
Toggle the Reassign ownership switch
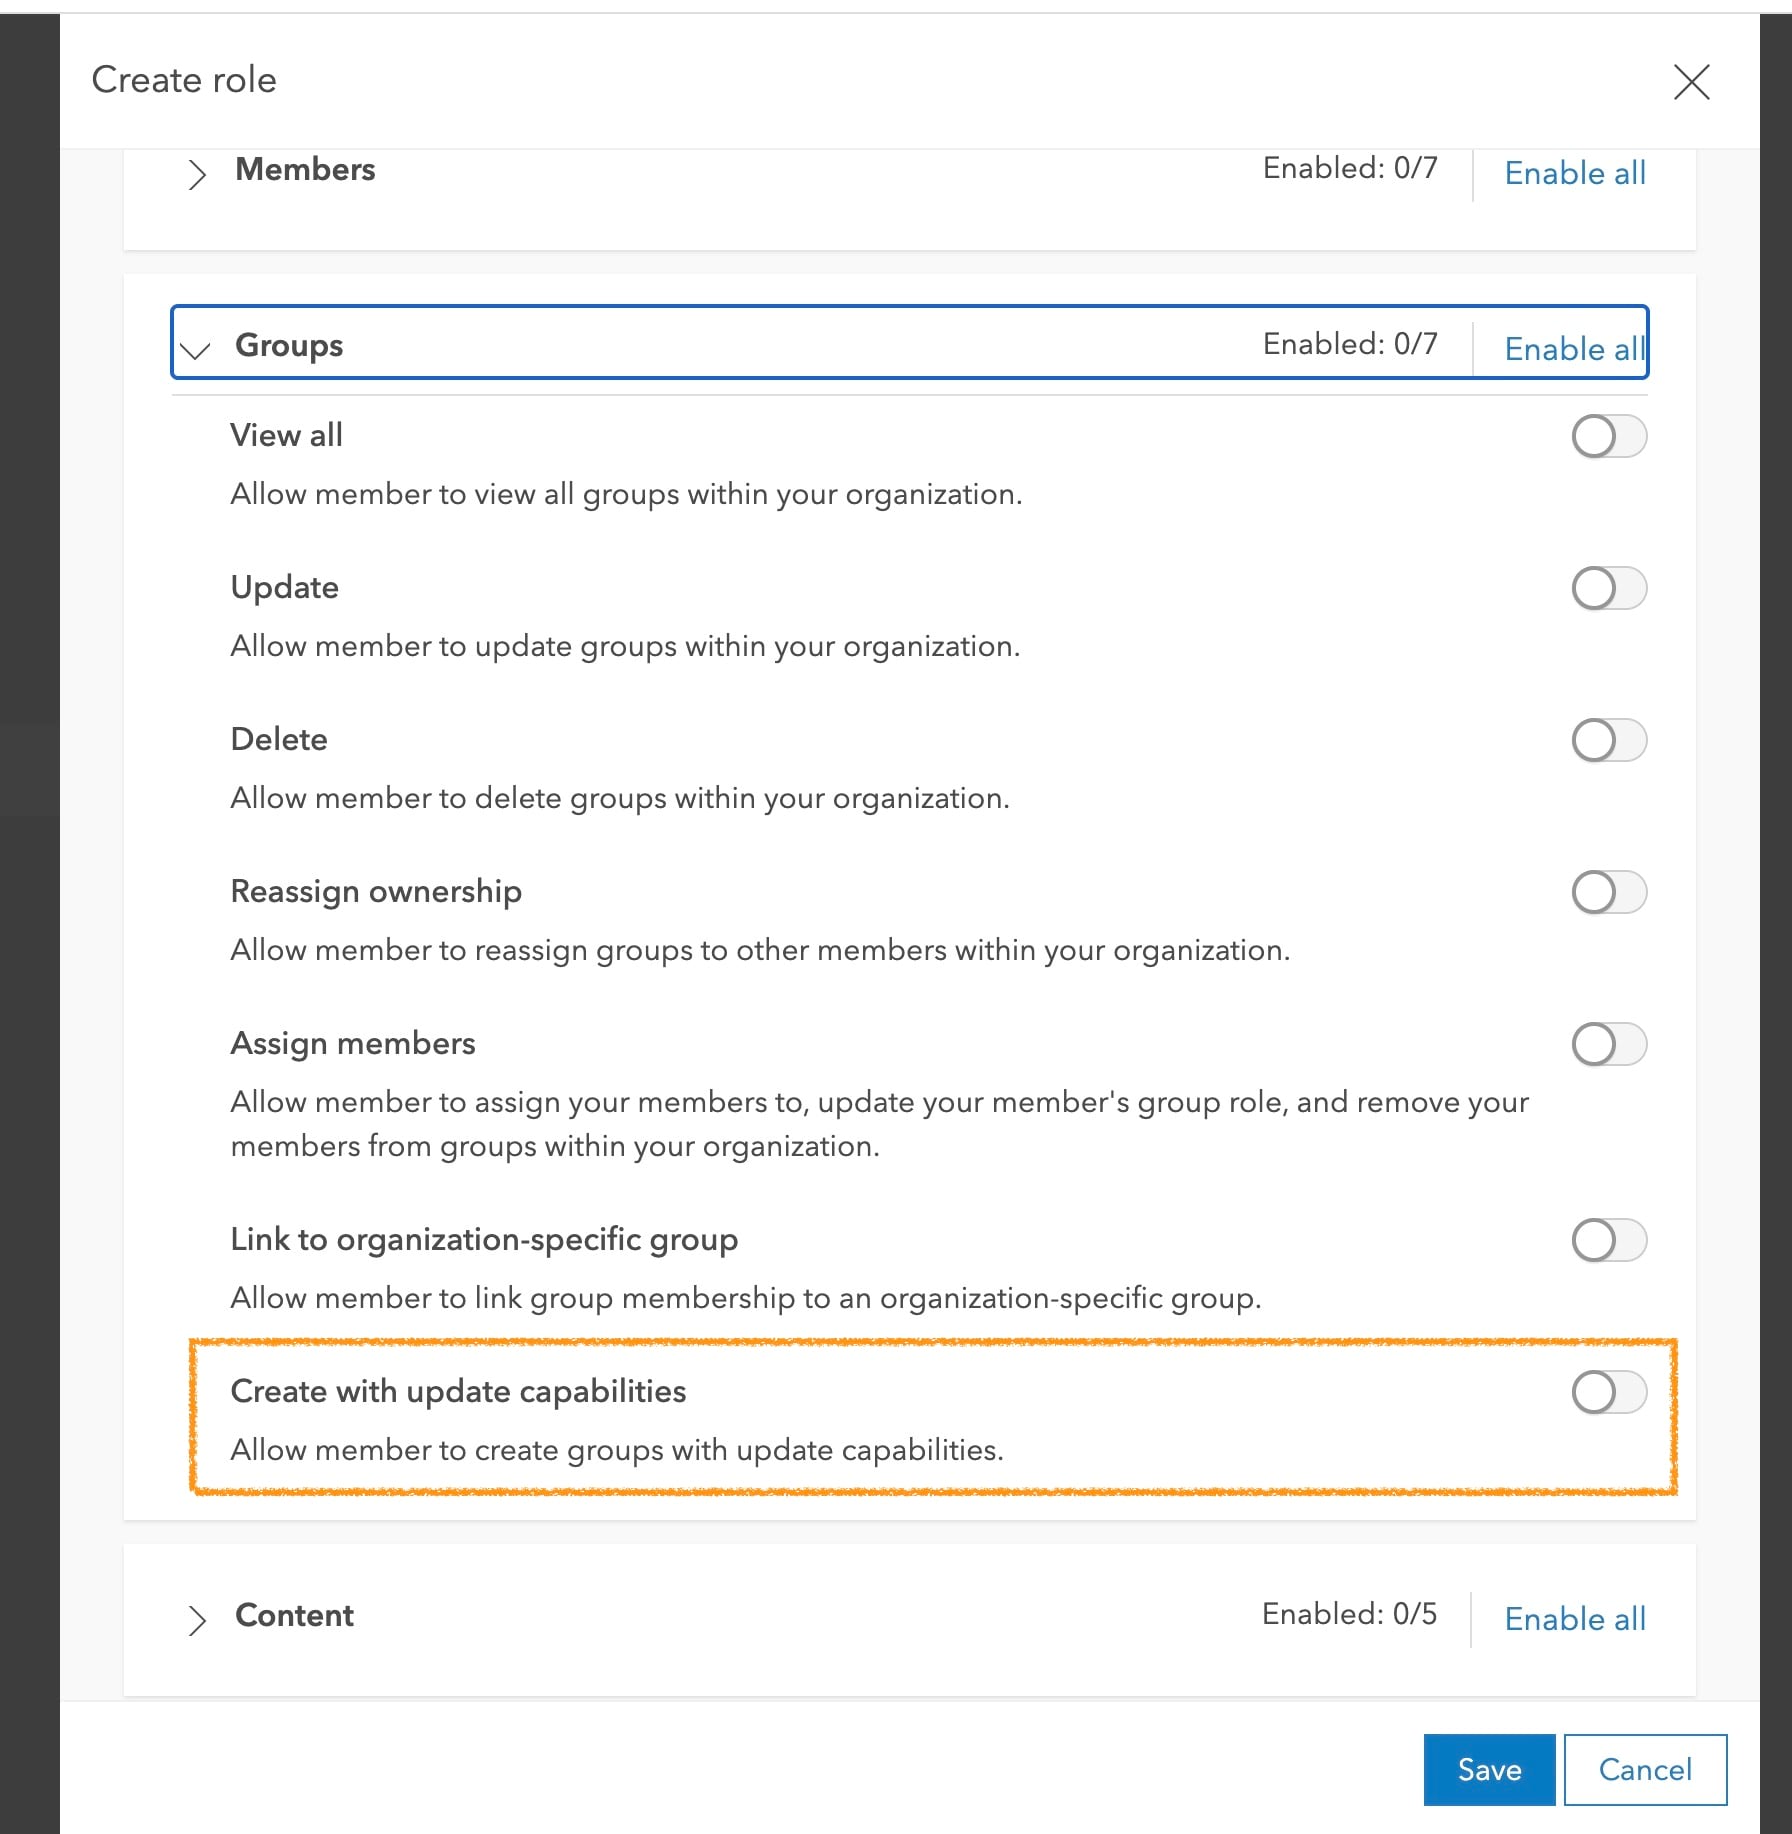[x=1608, y=892]
